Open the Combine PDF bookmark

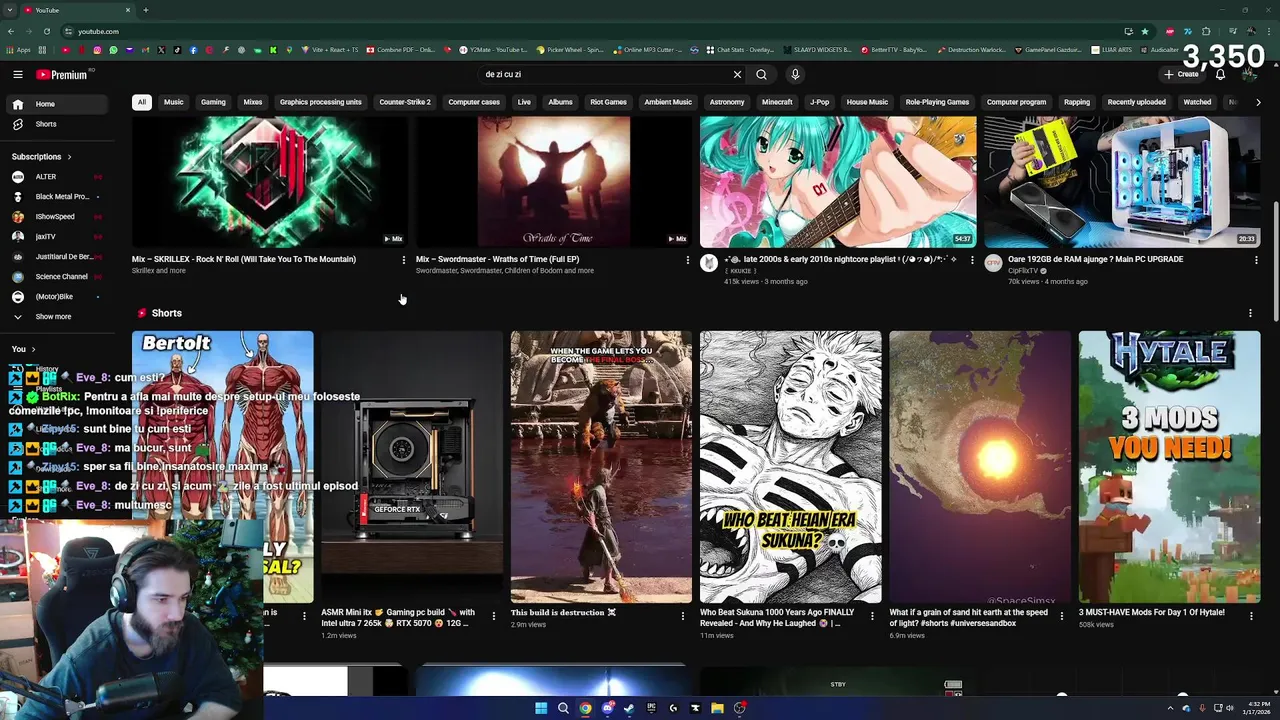pos(401,50)
